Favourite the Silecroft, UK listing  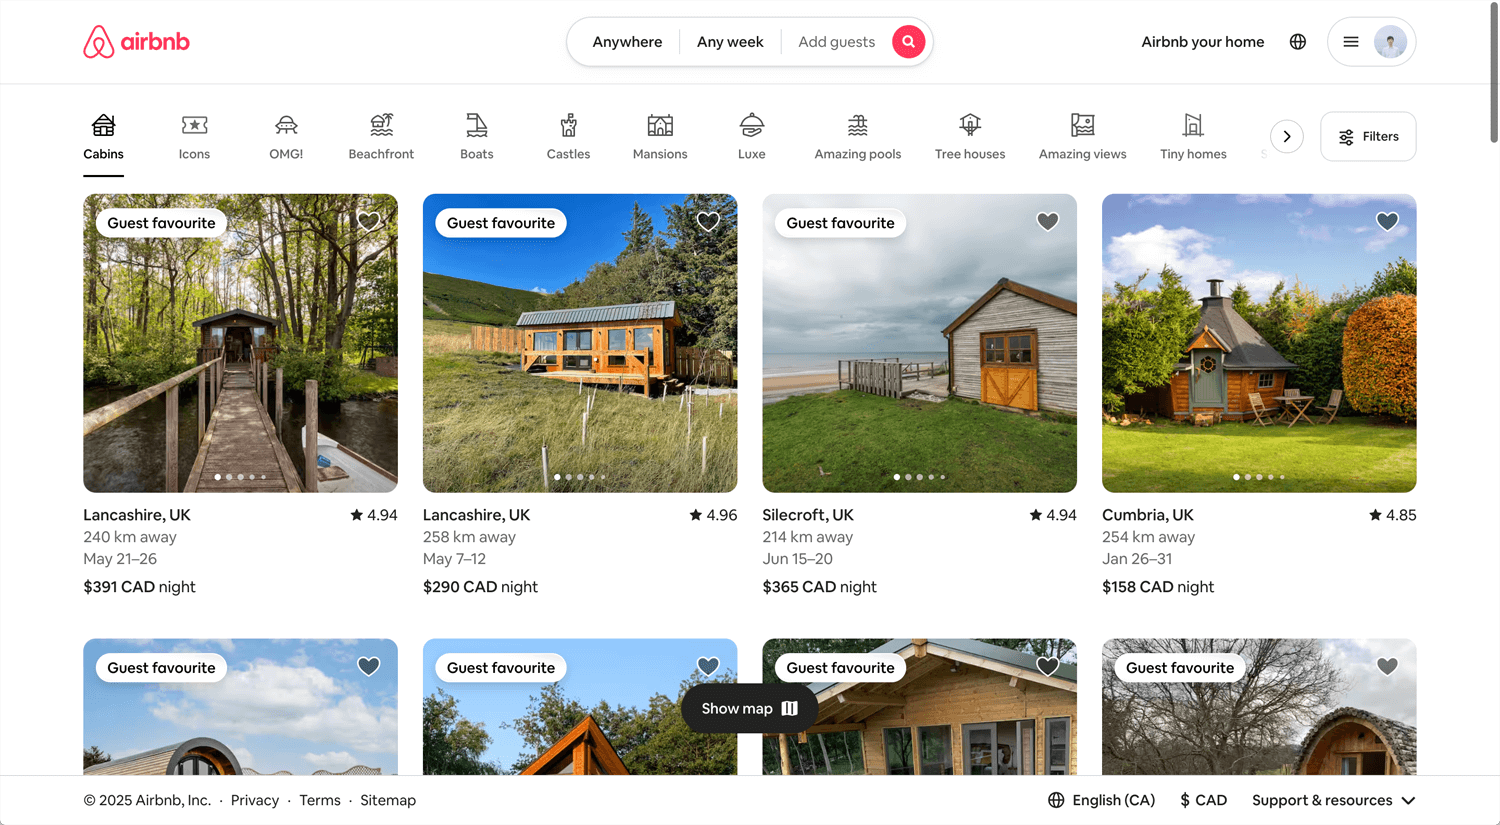click(1048, 222)
